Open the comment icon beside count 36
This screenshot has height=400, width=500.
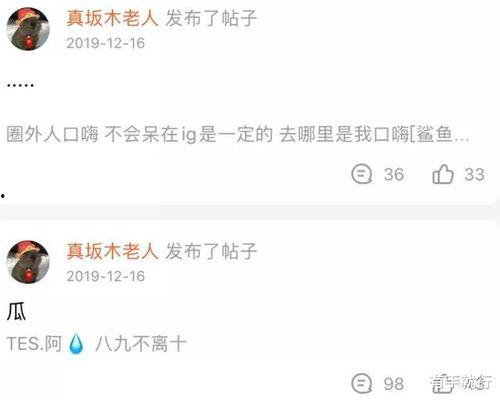click(361, 174)
